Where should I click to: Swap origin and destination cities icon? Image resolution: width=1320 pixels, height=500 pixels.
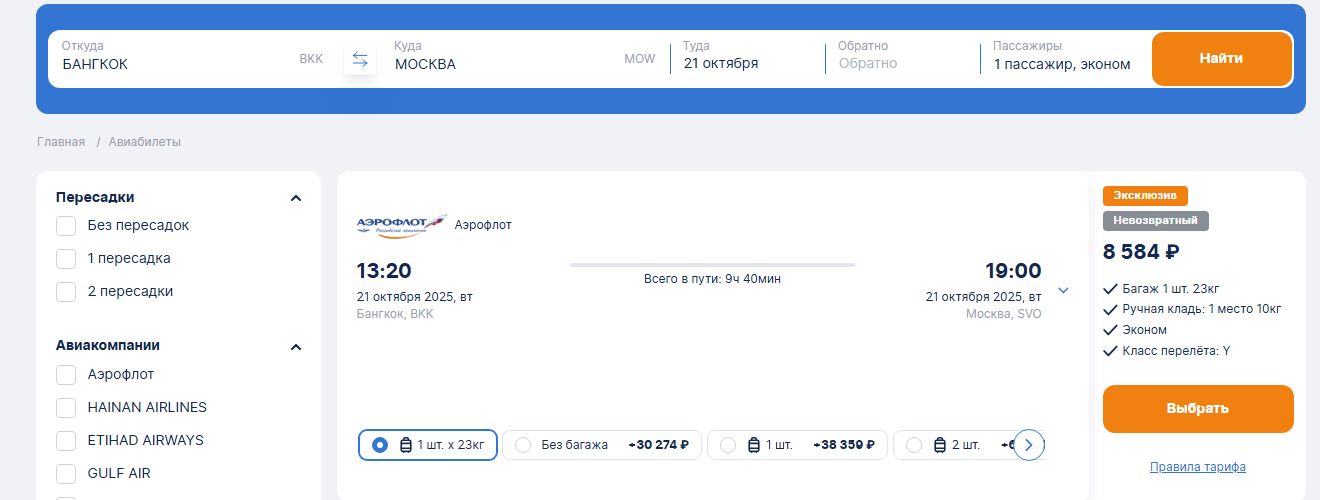coord(360,60)
